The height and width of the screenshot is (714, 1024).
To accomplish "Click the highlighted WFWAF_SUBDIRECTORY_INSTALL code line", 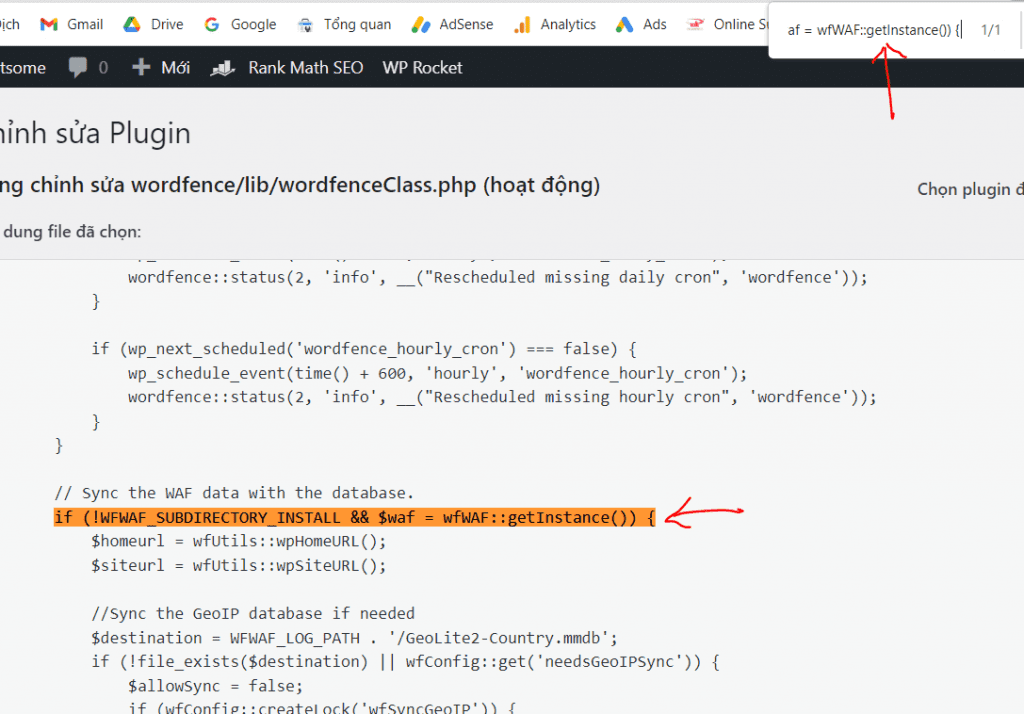I will (x=355, y=517).
